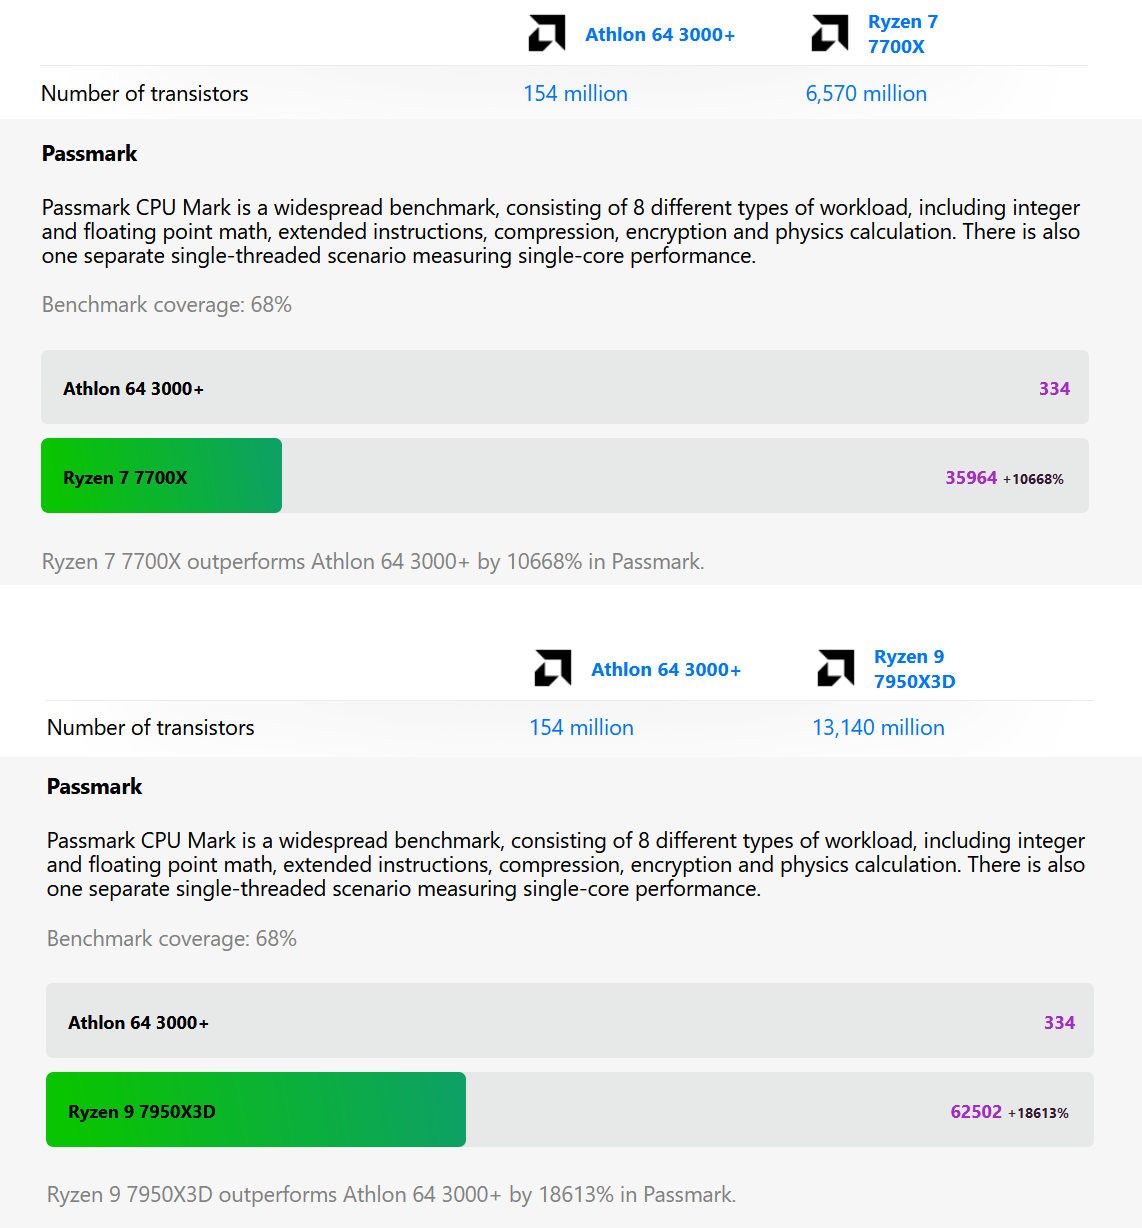Click Athlon 64 3000+ bar above Ryzen 7 bar
The height and width of the screenshot is (1228, 1142).
pyautogui.click(x=564, y=388)
